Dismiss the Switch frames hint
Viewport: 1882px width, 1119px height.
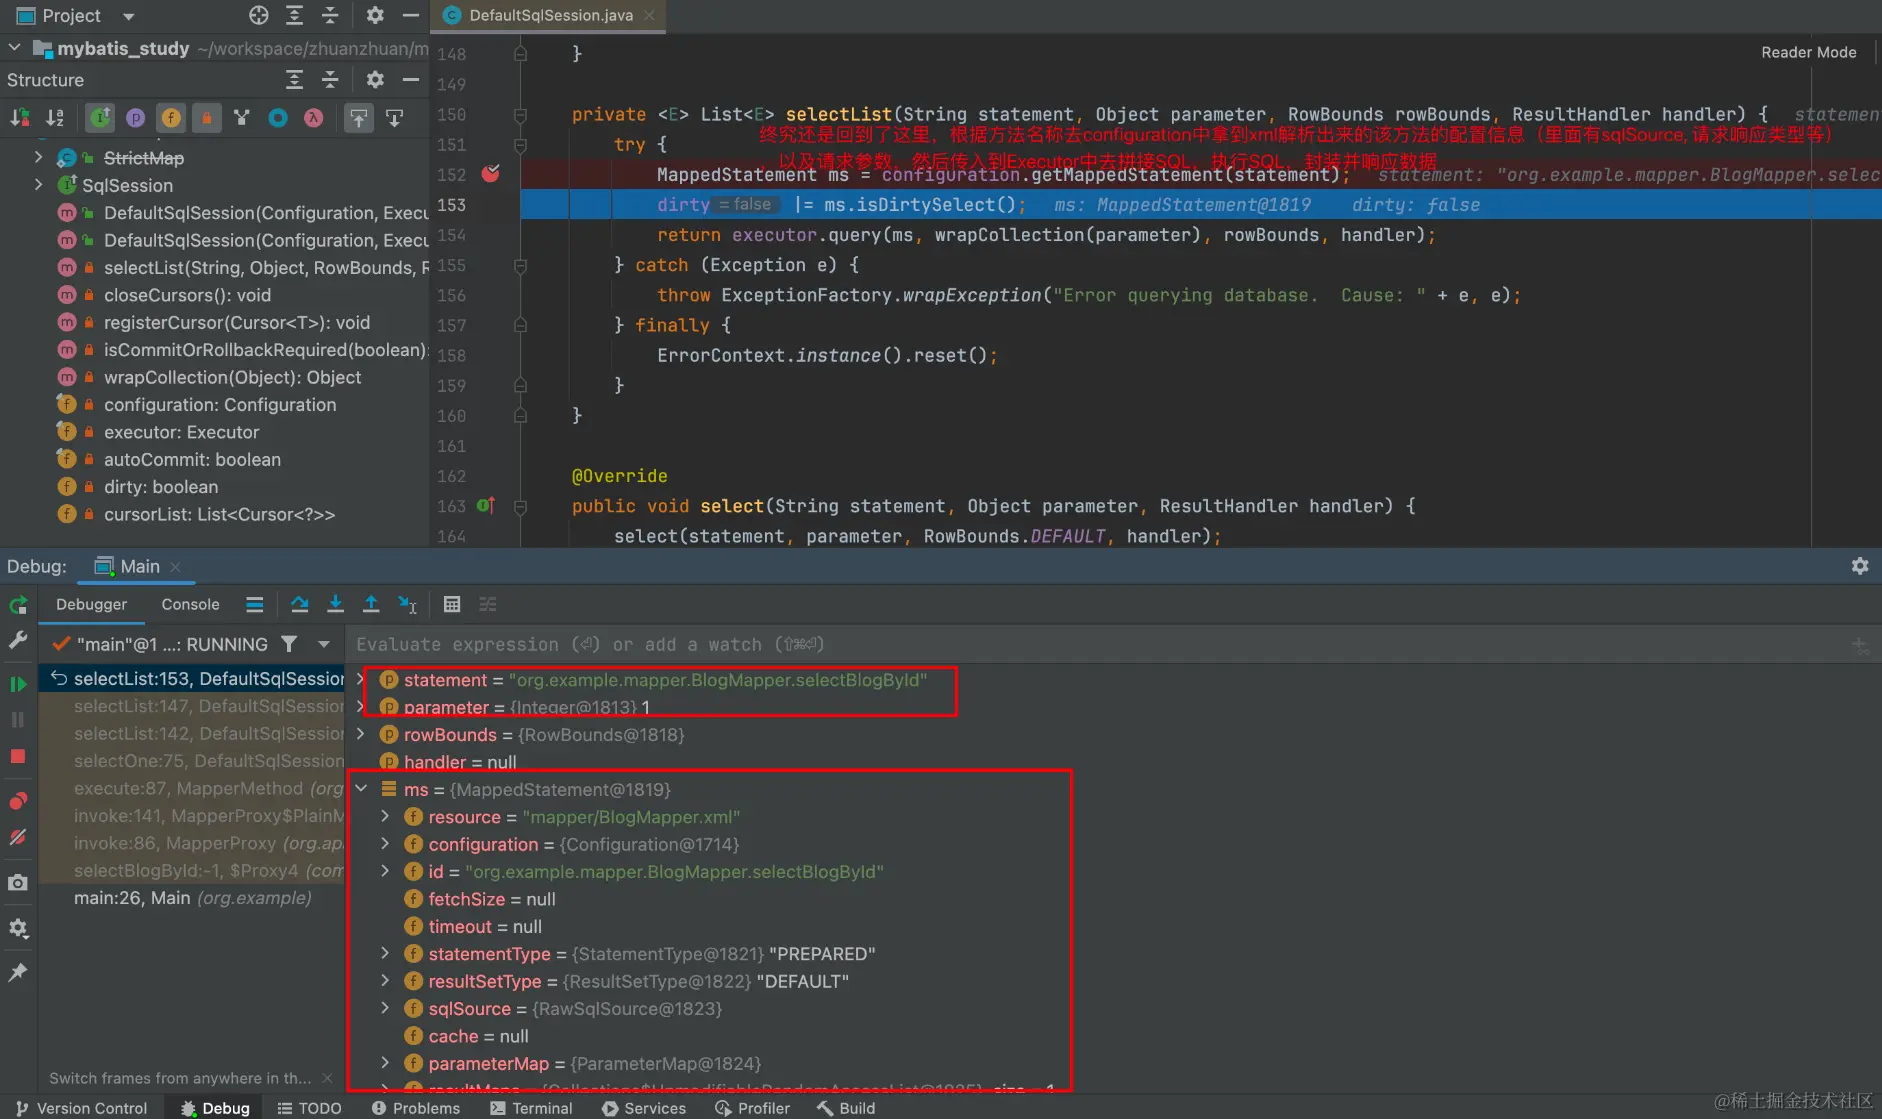coord(327,1078)
